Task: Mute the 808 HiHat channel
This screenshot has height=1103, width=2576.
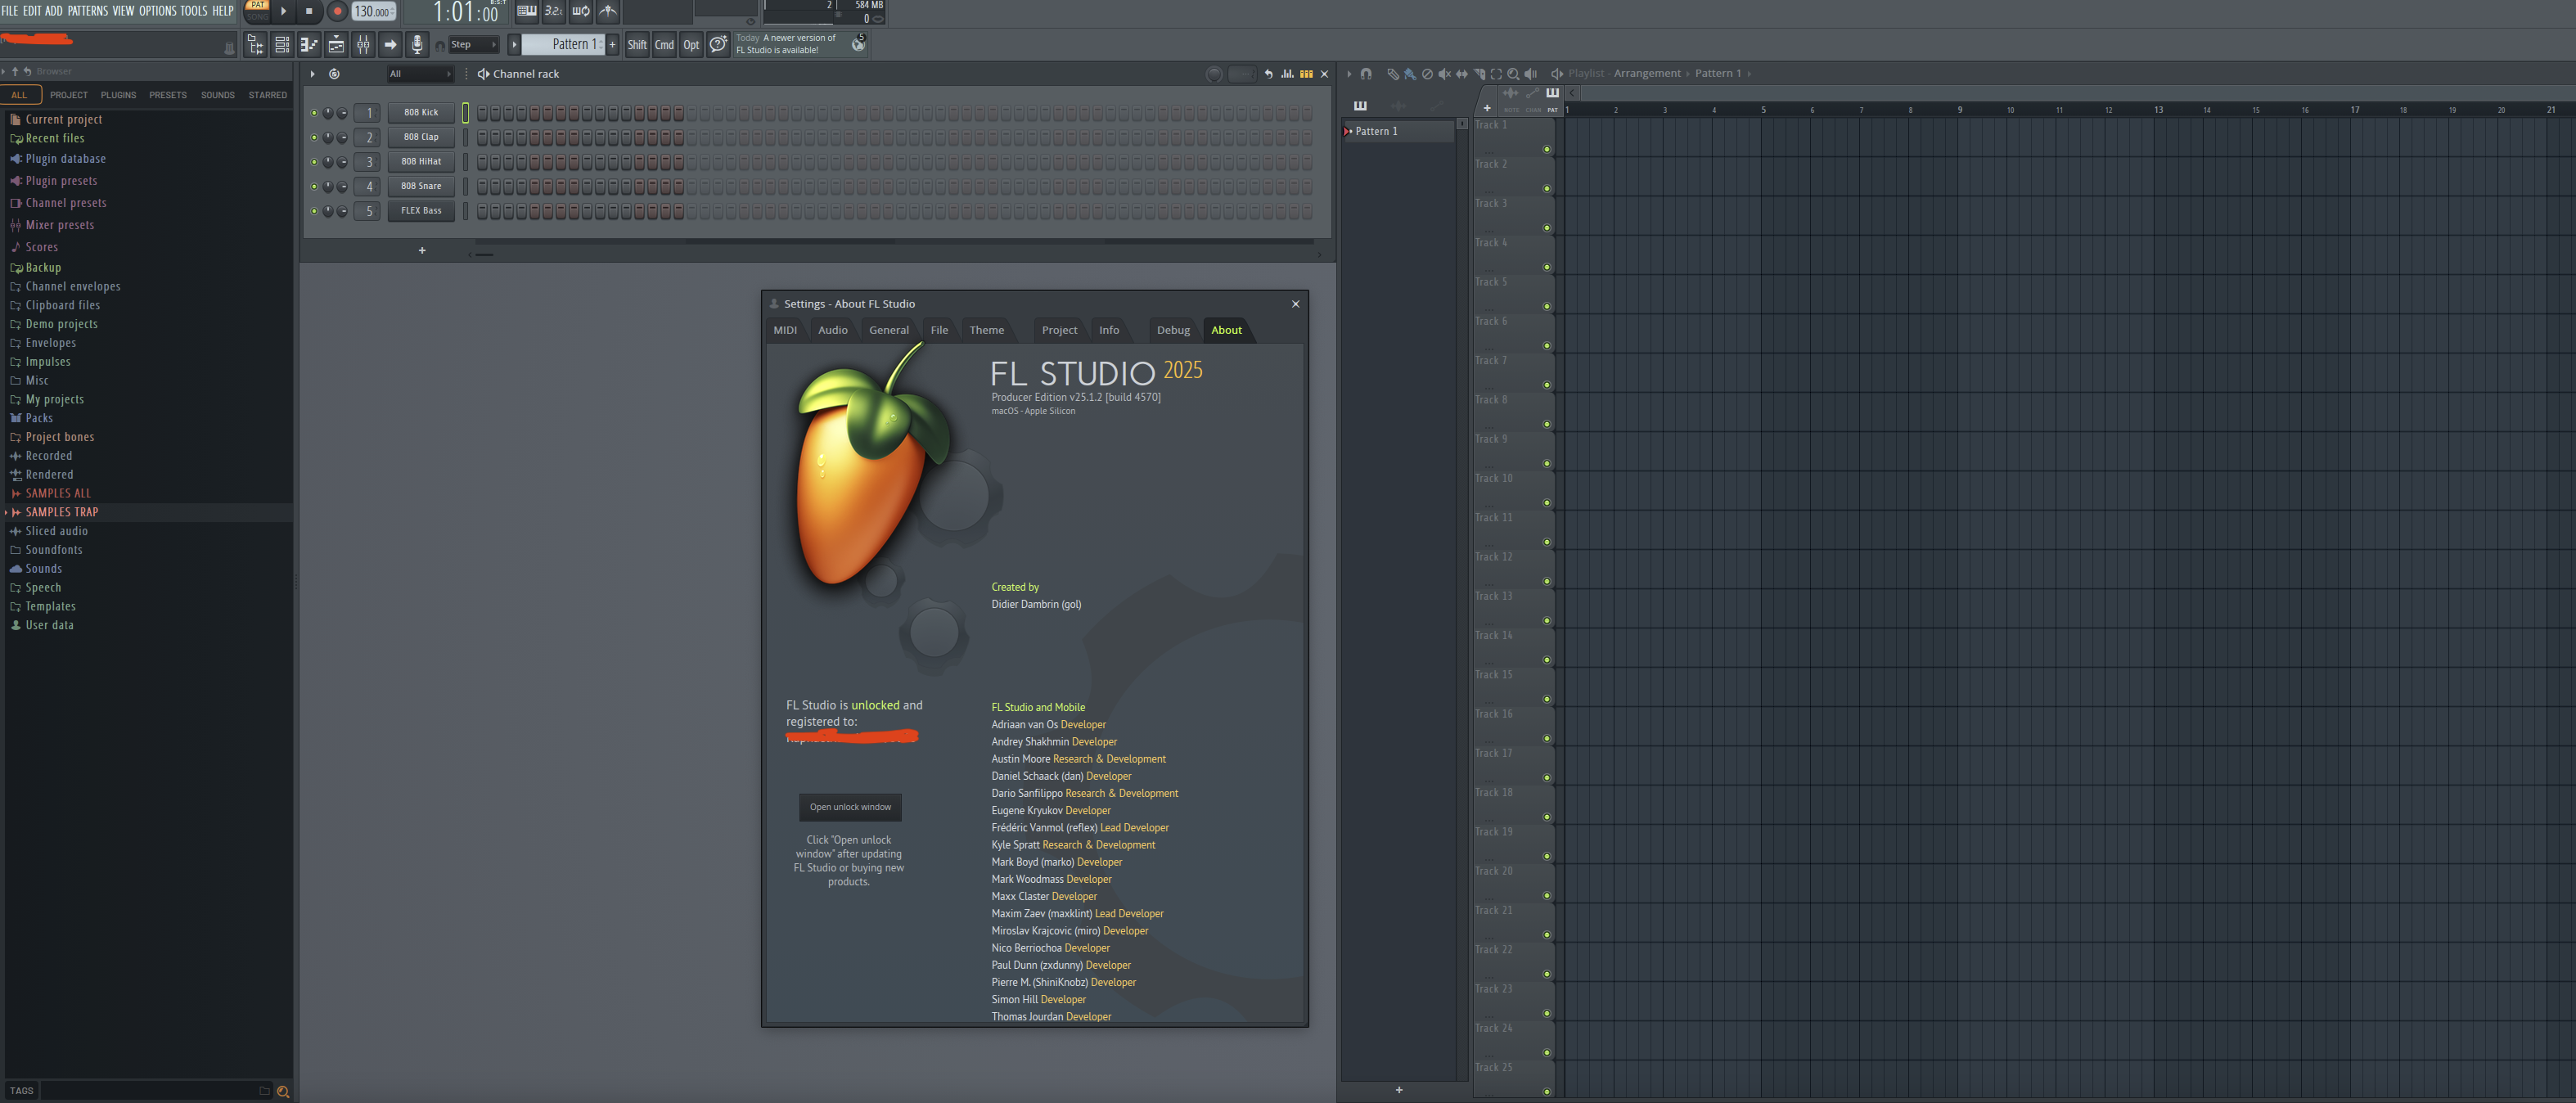Action: (x=313, y=162)
